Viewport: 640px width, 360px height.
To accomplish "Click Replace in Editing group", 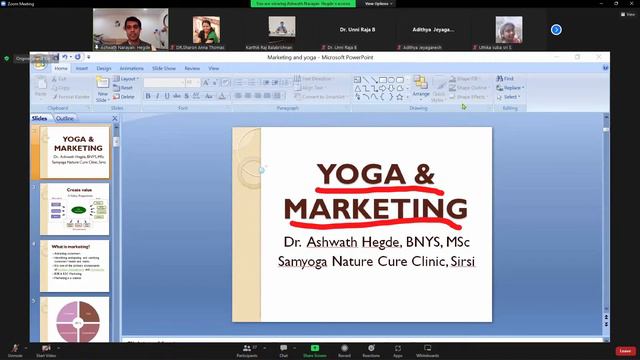I will (x=510, y=87).
